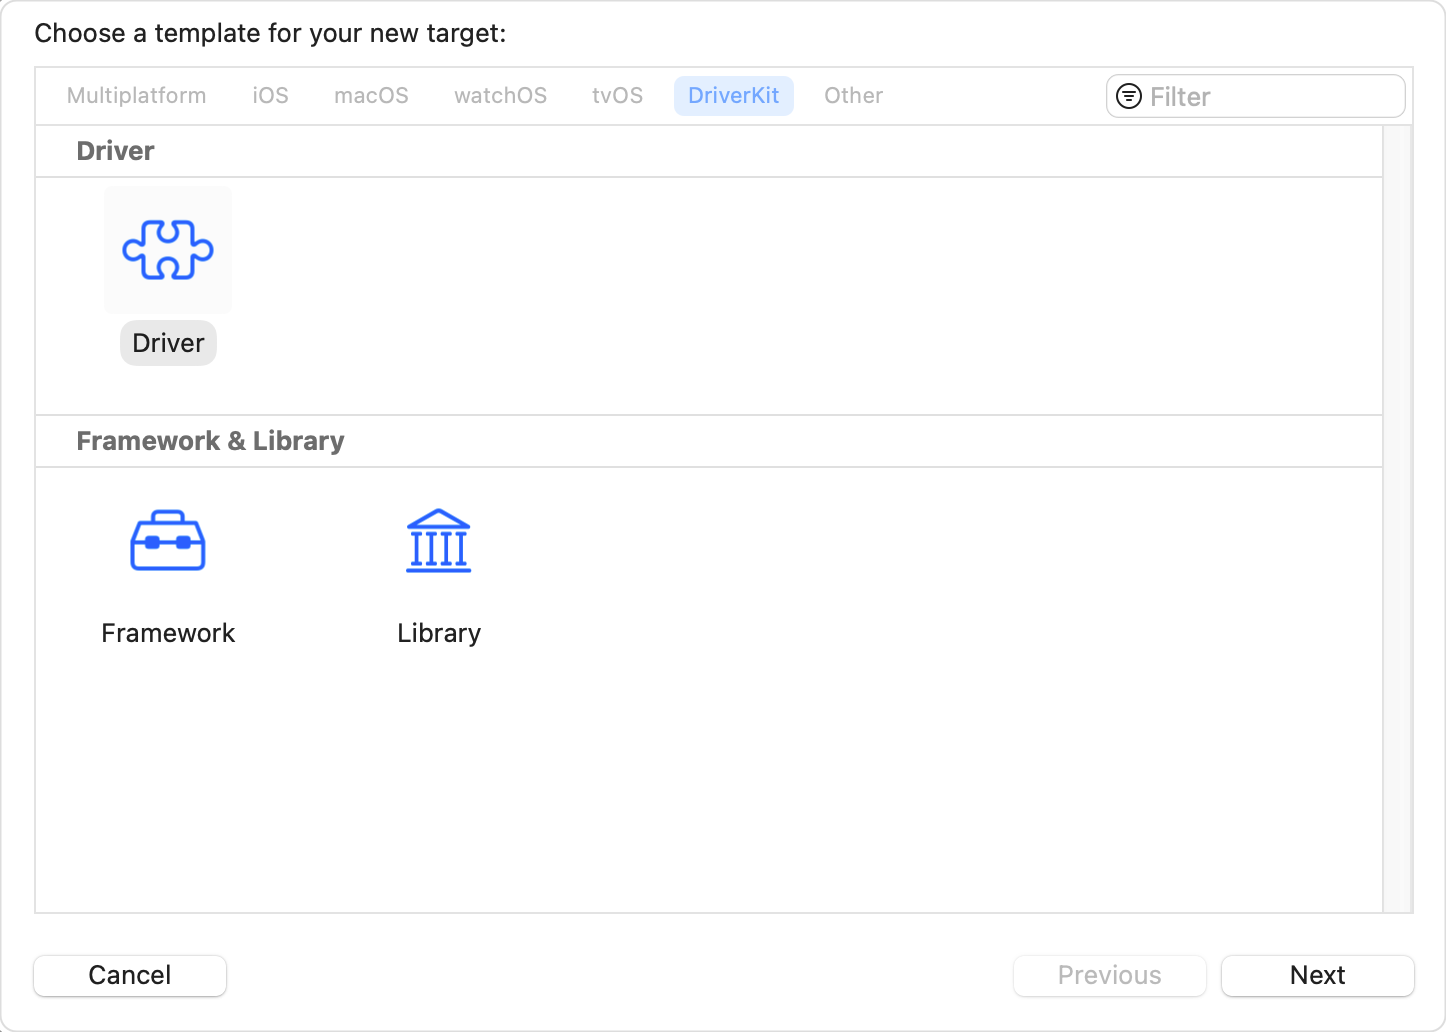Click the Framework template label

168,633
